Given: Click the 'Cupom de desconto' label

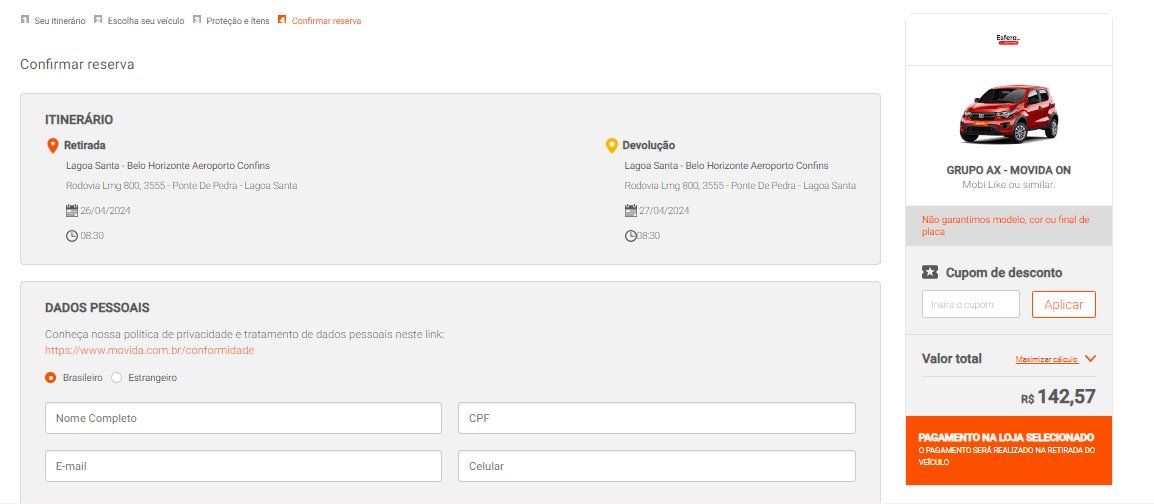Looking at the screenshot, I should [x=1004, y=273].
